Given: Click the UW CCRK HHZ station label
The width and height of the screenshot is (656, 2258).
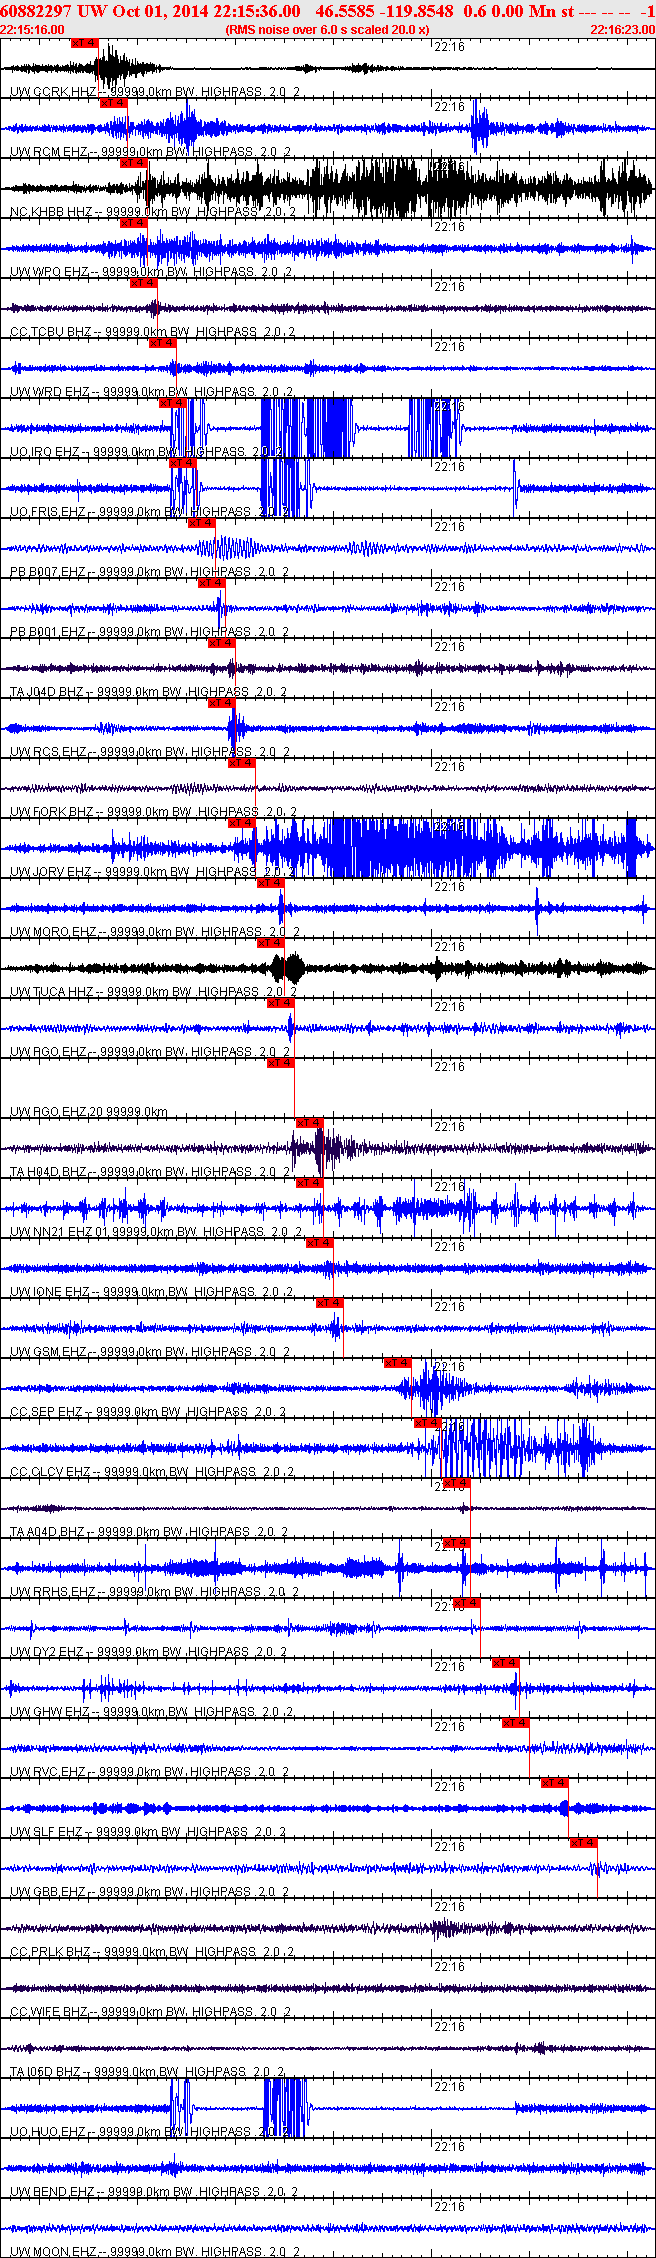Looking at the screenshot, I should point(154,92).
